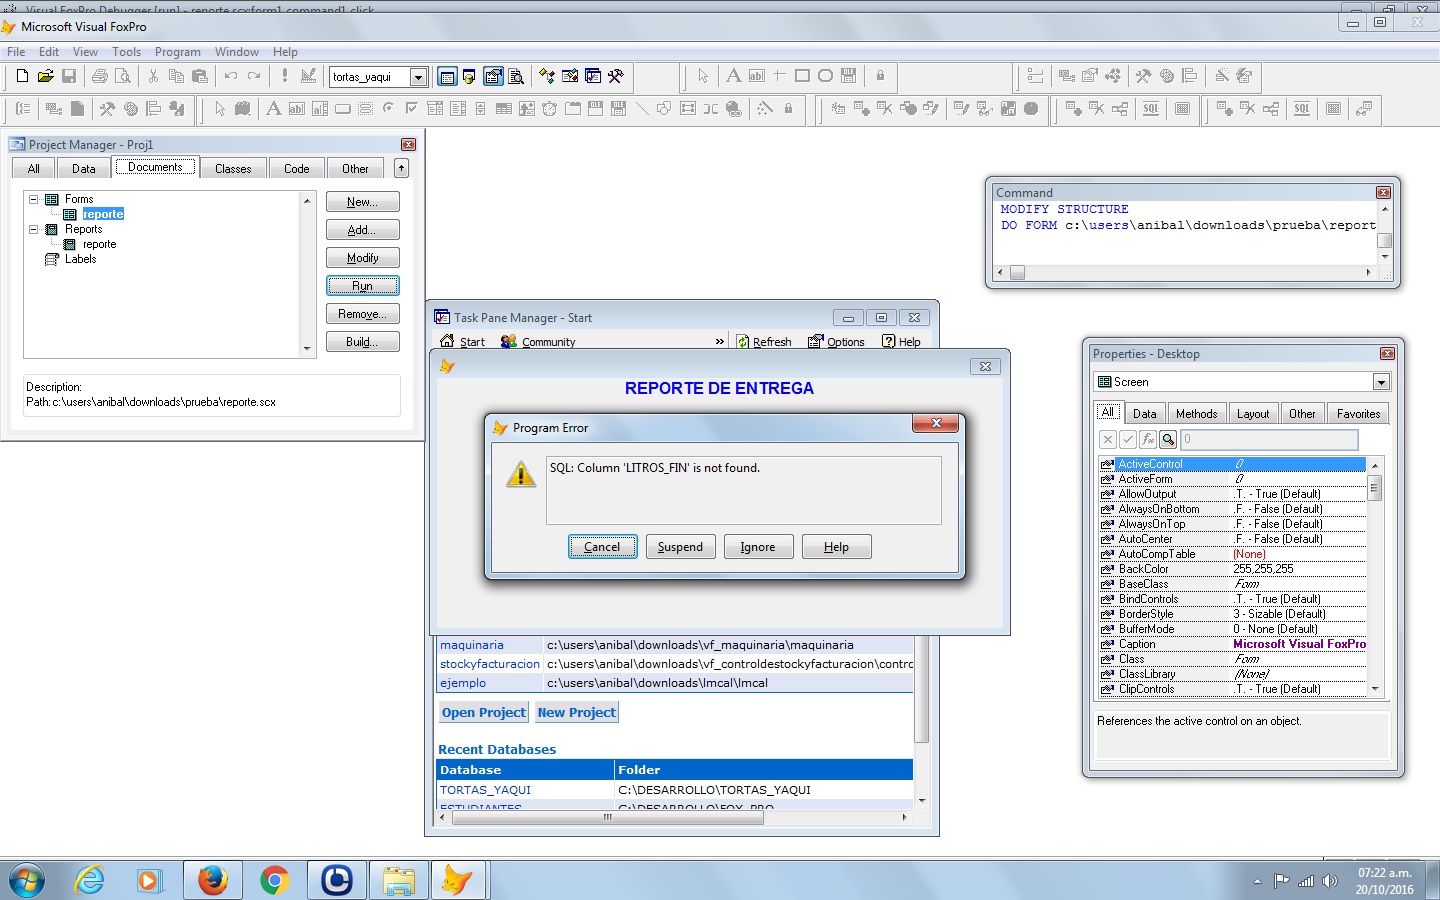
Task: Click the Firefox taskbar icon
Action: click(212, 880)
